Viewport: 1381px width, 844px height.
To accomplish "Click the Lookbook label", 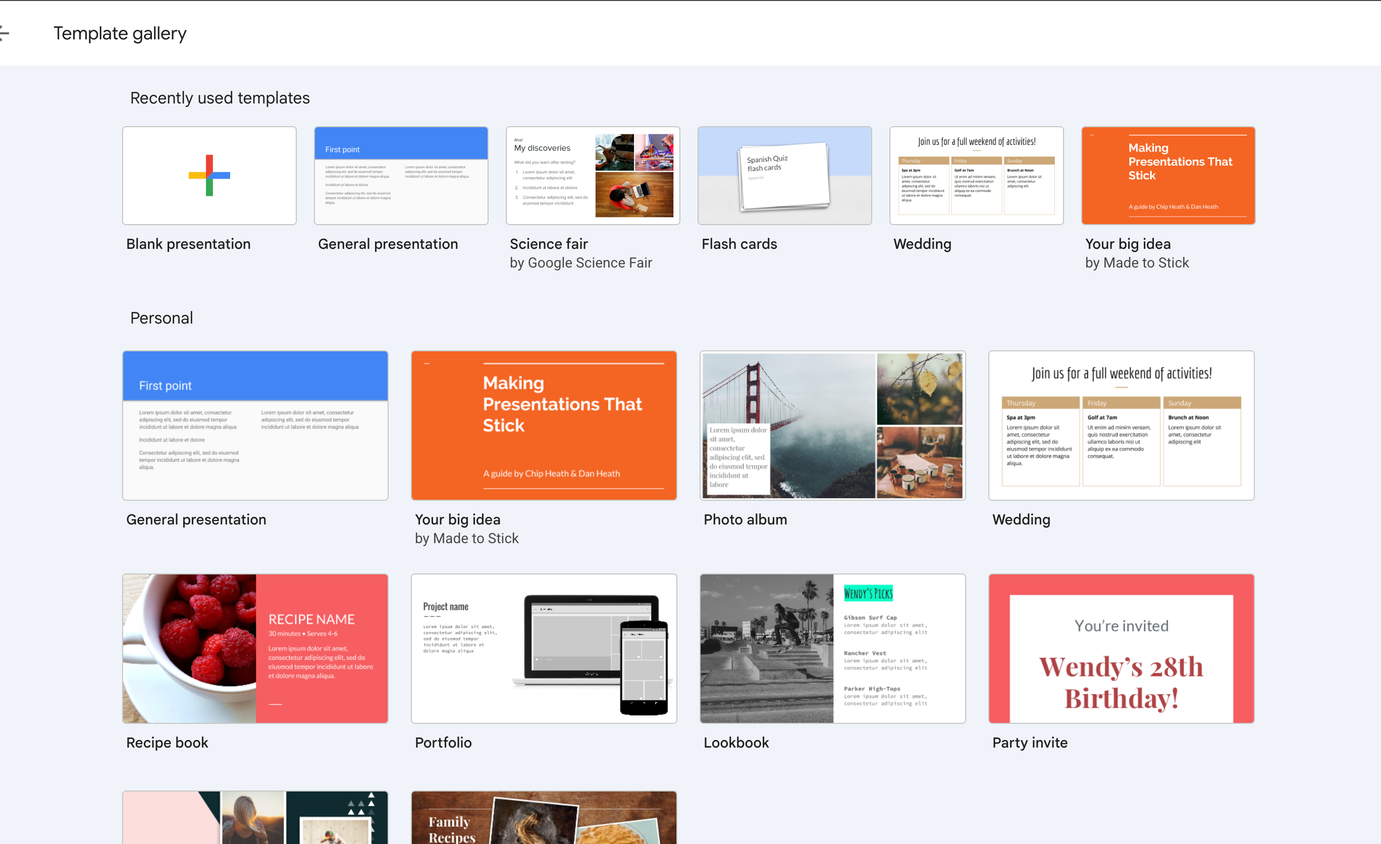I will pyautogui.click(x=736, y=743).
